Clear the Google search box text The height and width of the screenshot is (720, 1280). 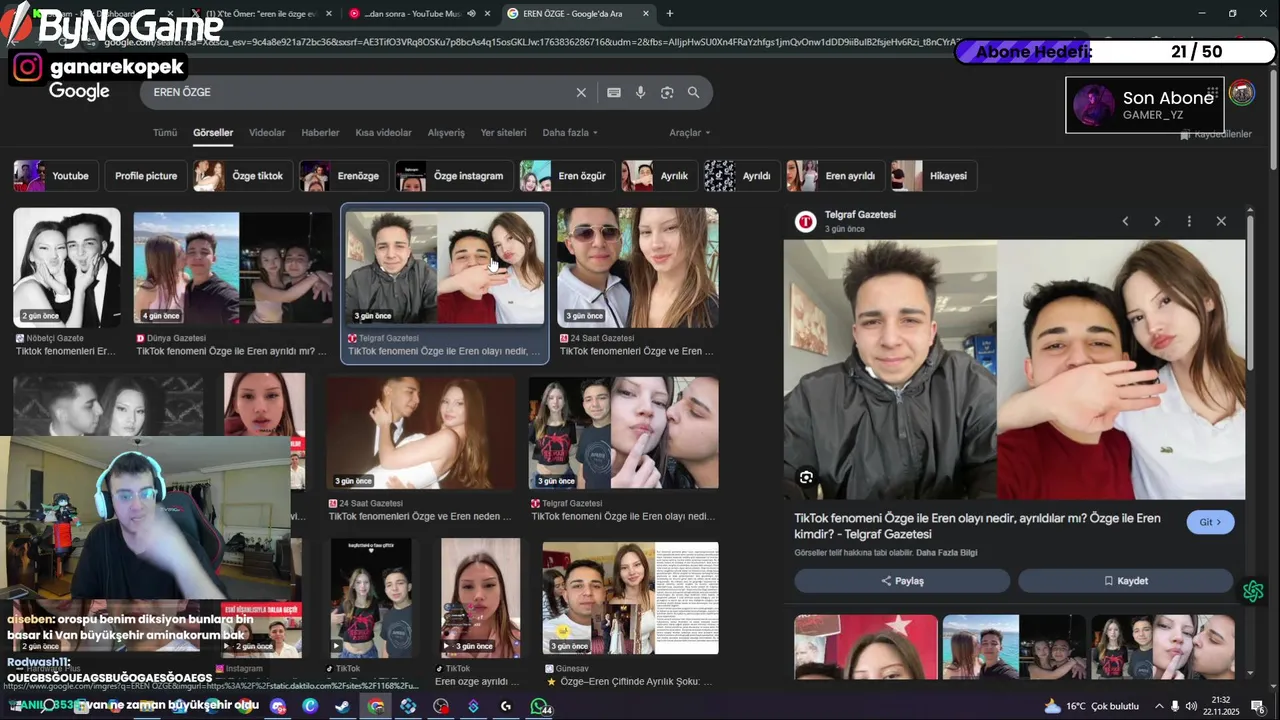tap(581, 92)
